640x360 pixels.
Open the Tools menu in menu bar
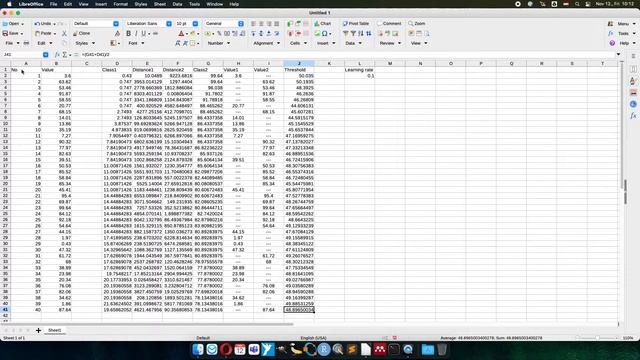pos(194,4)
